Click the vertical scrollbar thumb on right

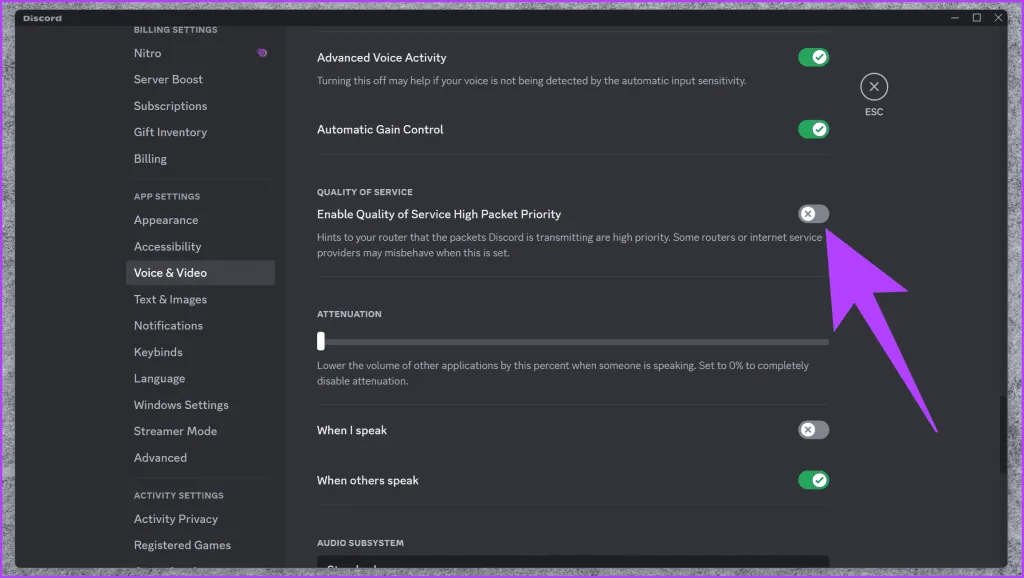pos(1002,435)
